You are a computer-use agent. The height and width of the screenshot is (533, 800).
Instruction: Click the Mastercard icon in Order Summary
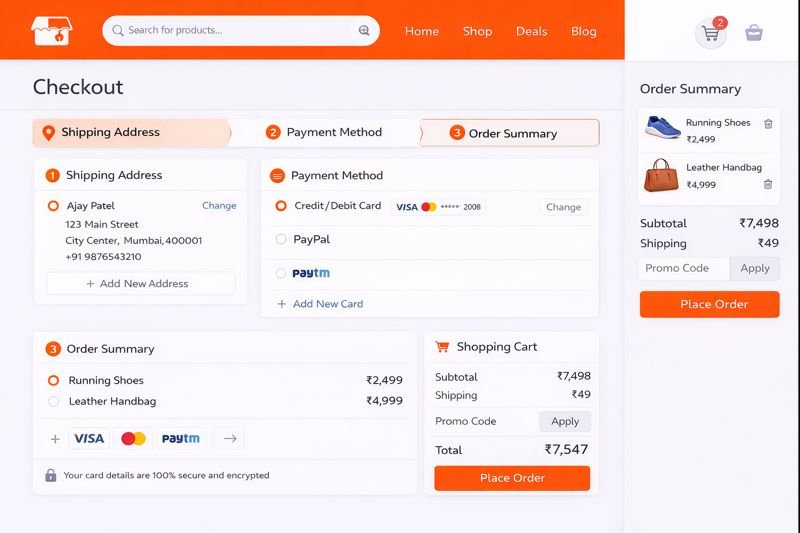point(133,438)
